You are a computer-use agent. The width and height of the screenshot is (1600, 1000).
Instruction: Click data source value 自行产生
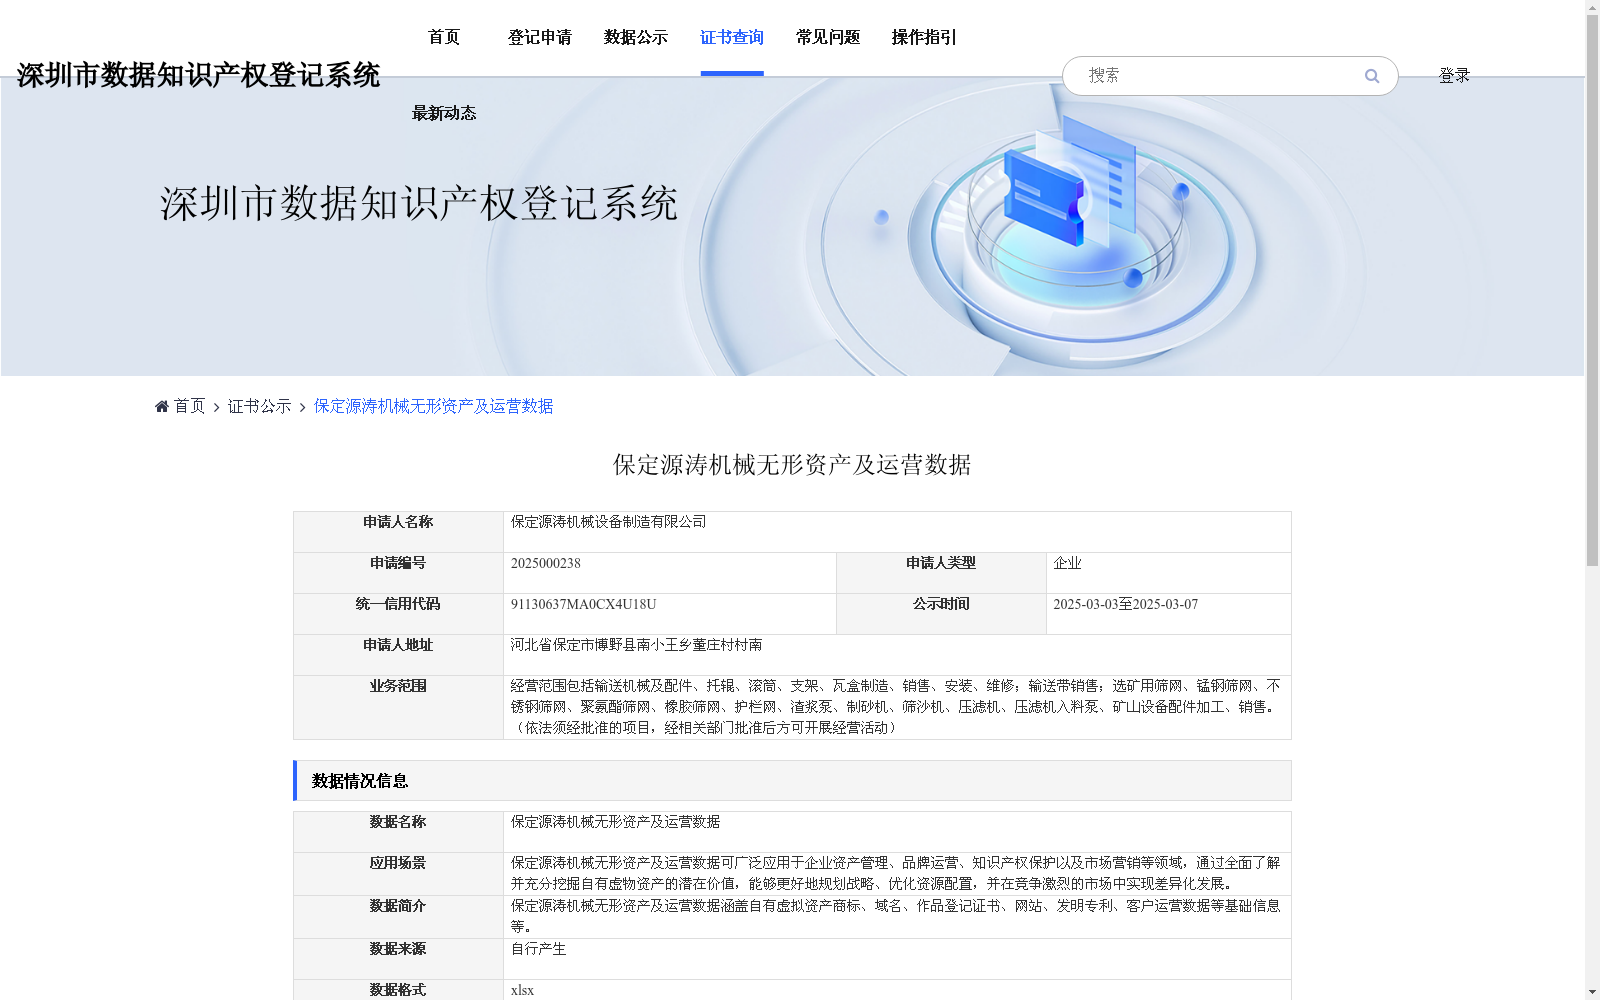tap(538, 949)
